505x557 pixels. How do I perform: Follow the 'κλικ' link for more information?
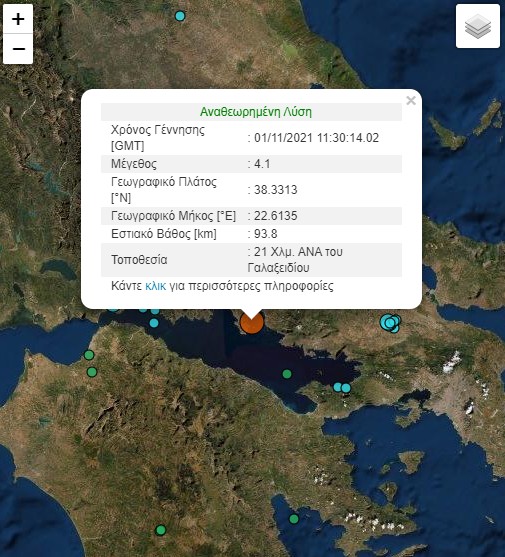click(156, 286)
